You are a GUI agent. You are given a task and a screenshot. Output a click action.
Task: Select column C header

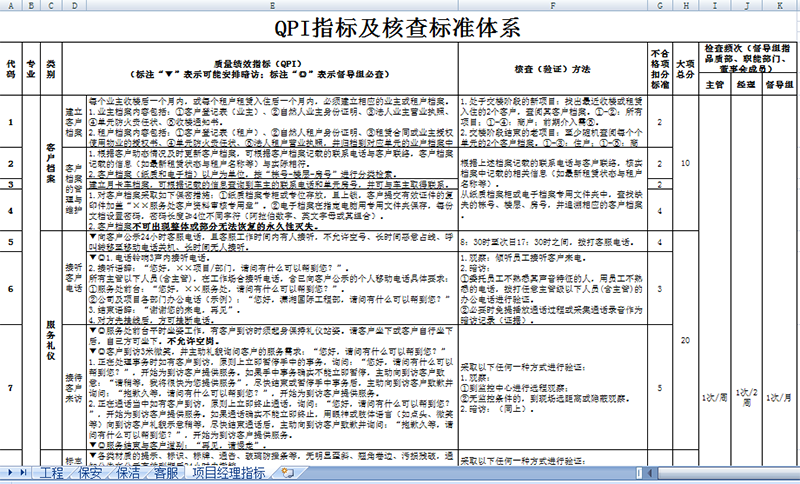[x=51, y=6]
